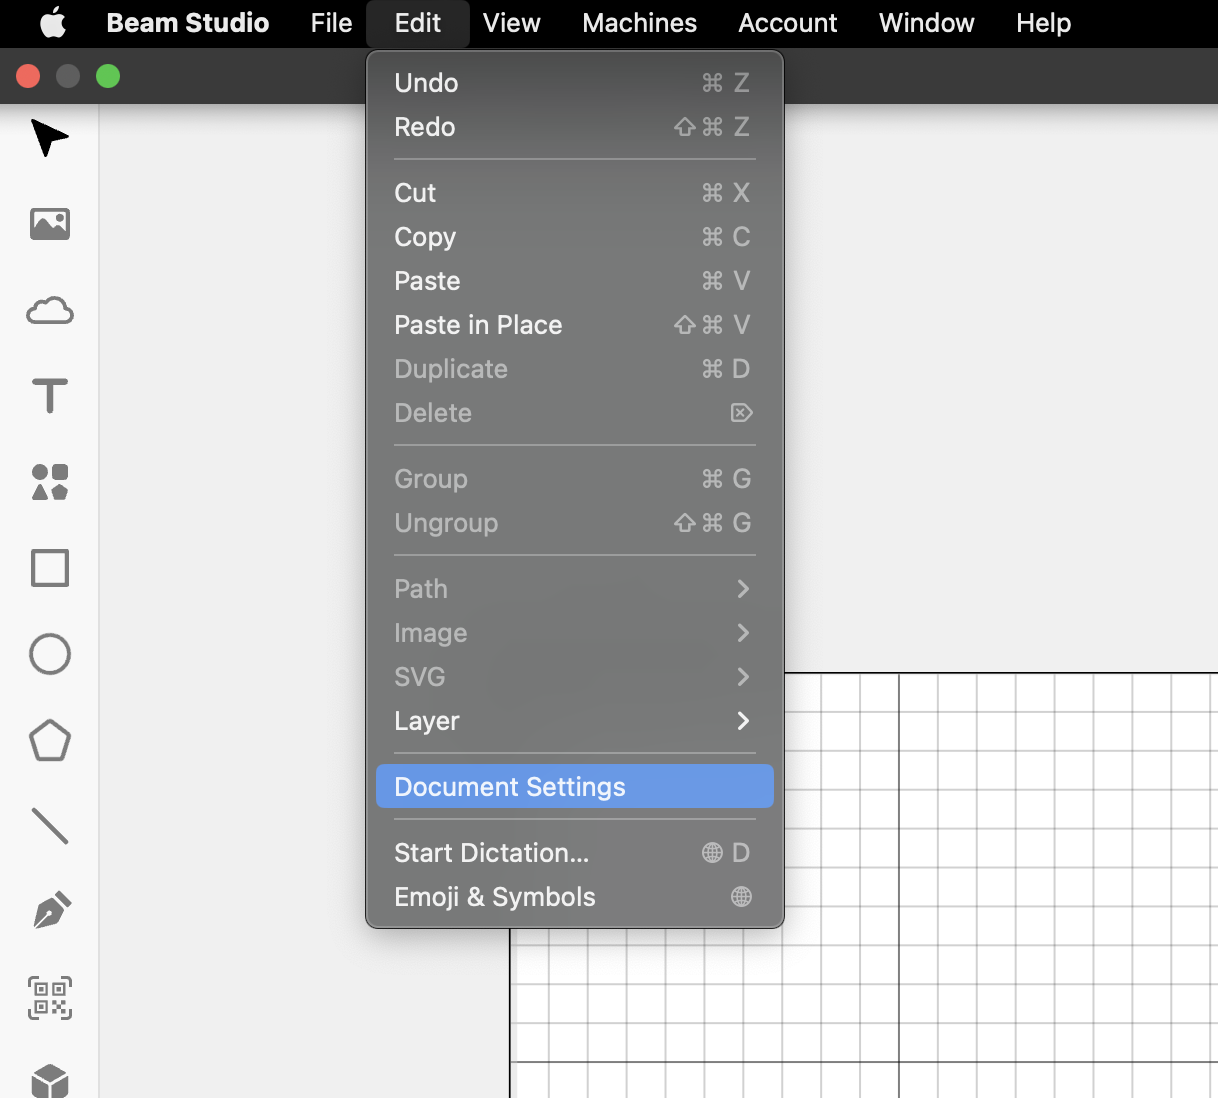This screenshot has width=1218, height=1098.
Task: Select the cursor selection tool
Action: (49, 138)
